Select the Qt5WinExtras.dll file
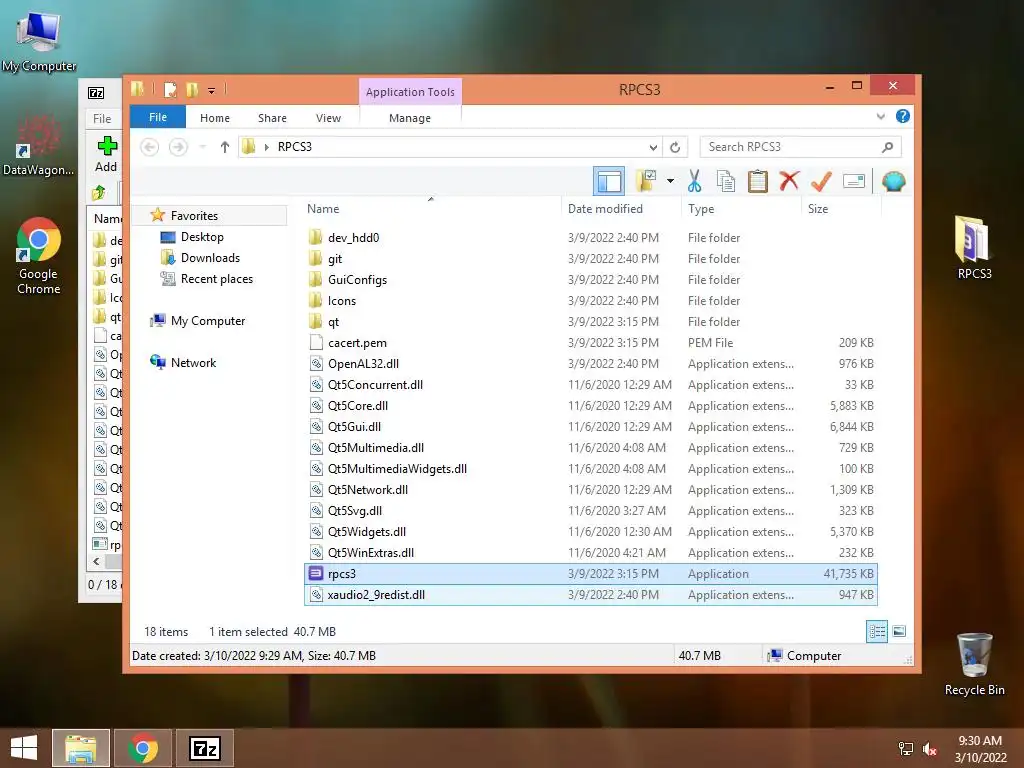This screenshot has height=768, width=1024. tap(591, 552)
